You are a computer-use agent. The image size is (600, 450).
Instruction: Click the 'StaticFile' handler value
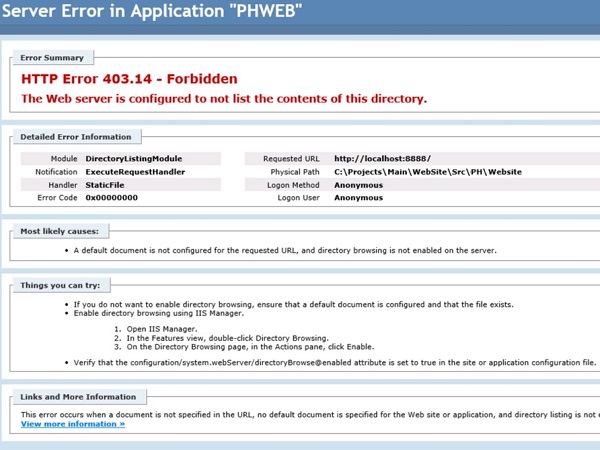105,185
